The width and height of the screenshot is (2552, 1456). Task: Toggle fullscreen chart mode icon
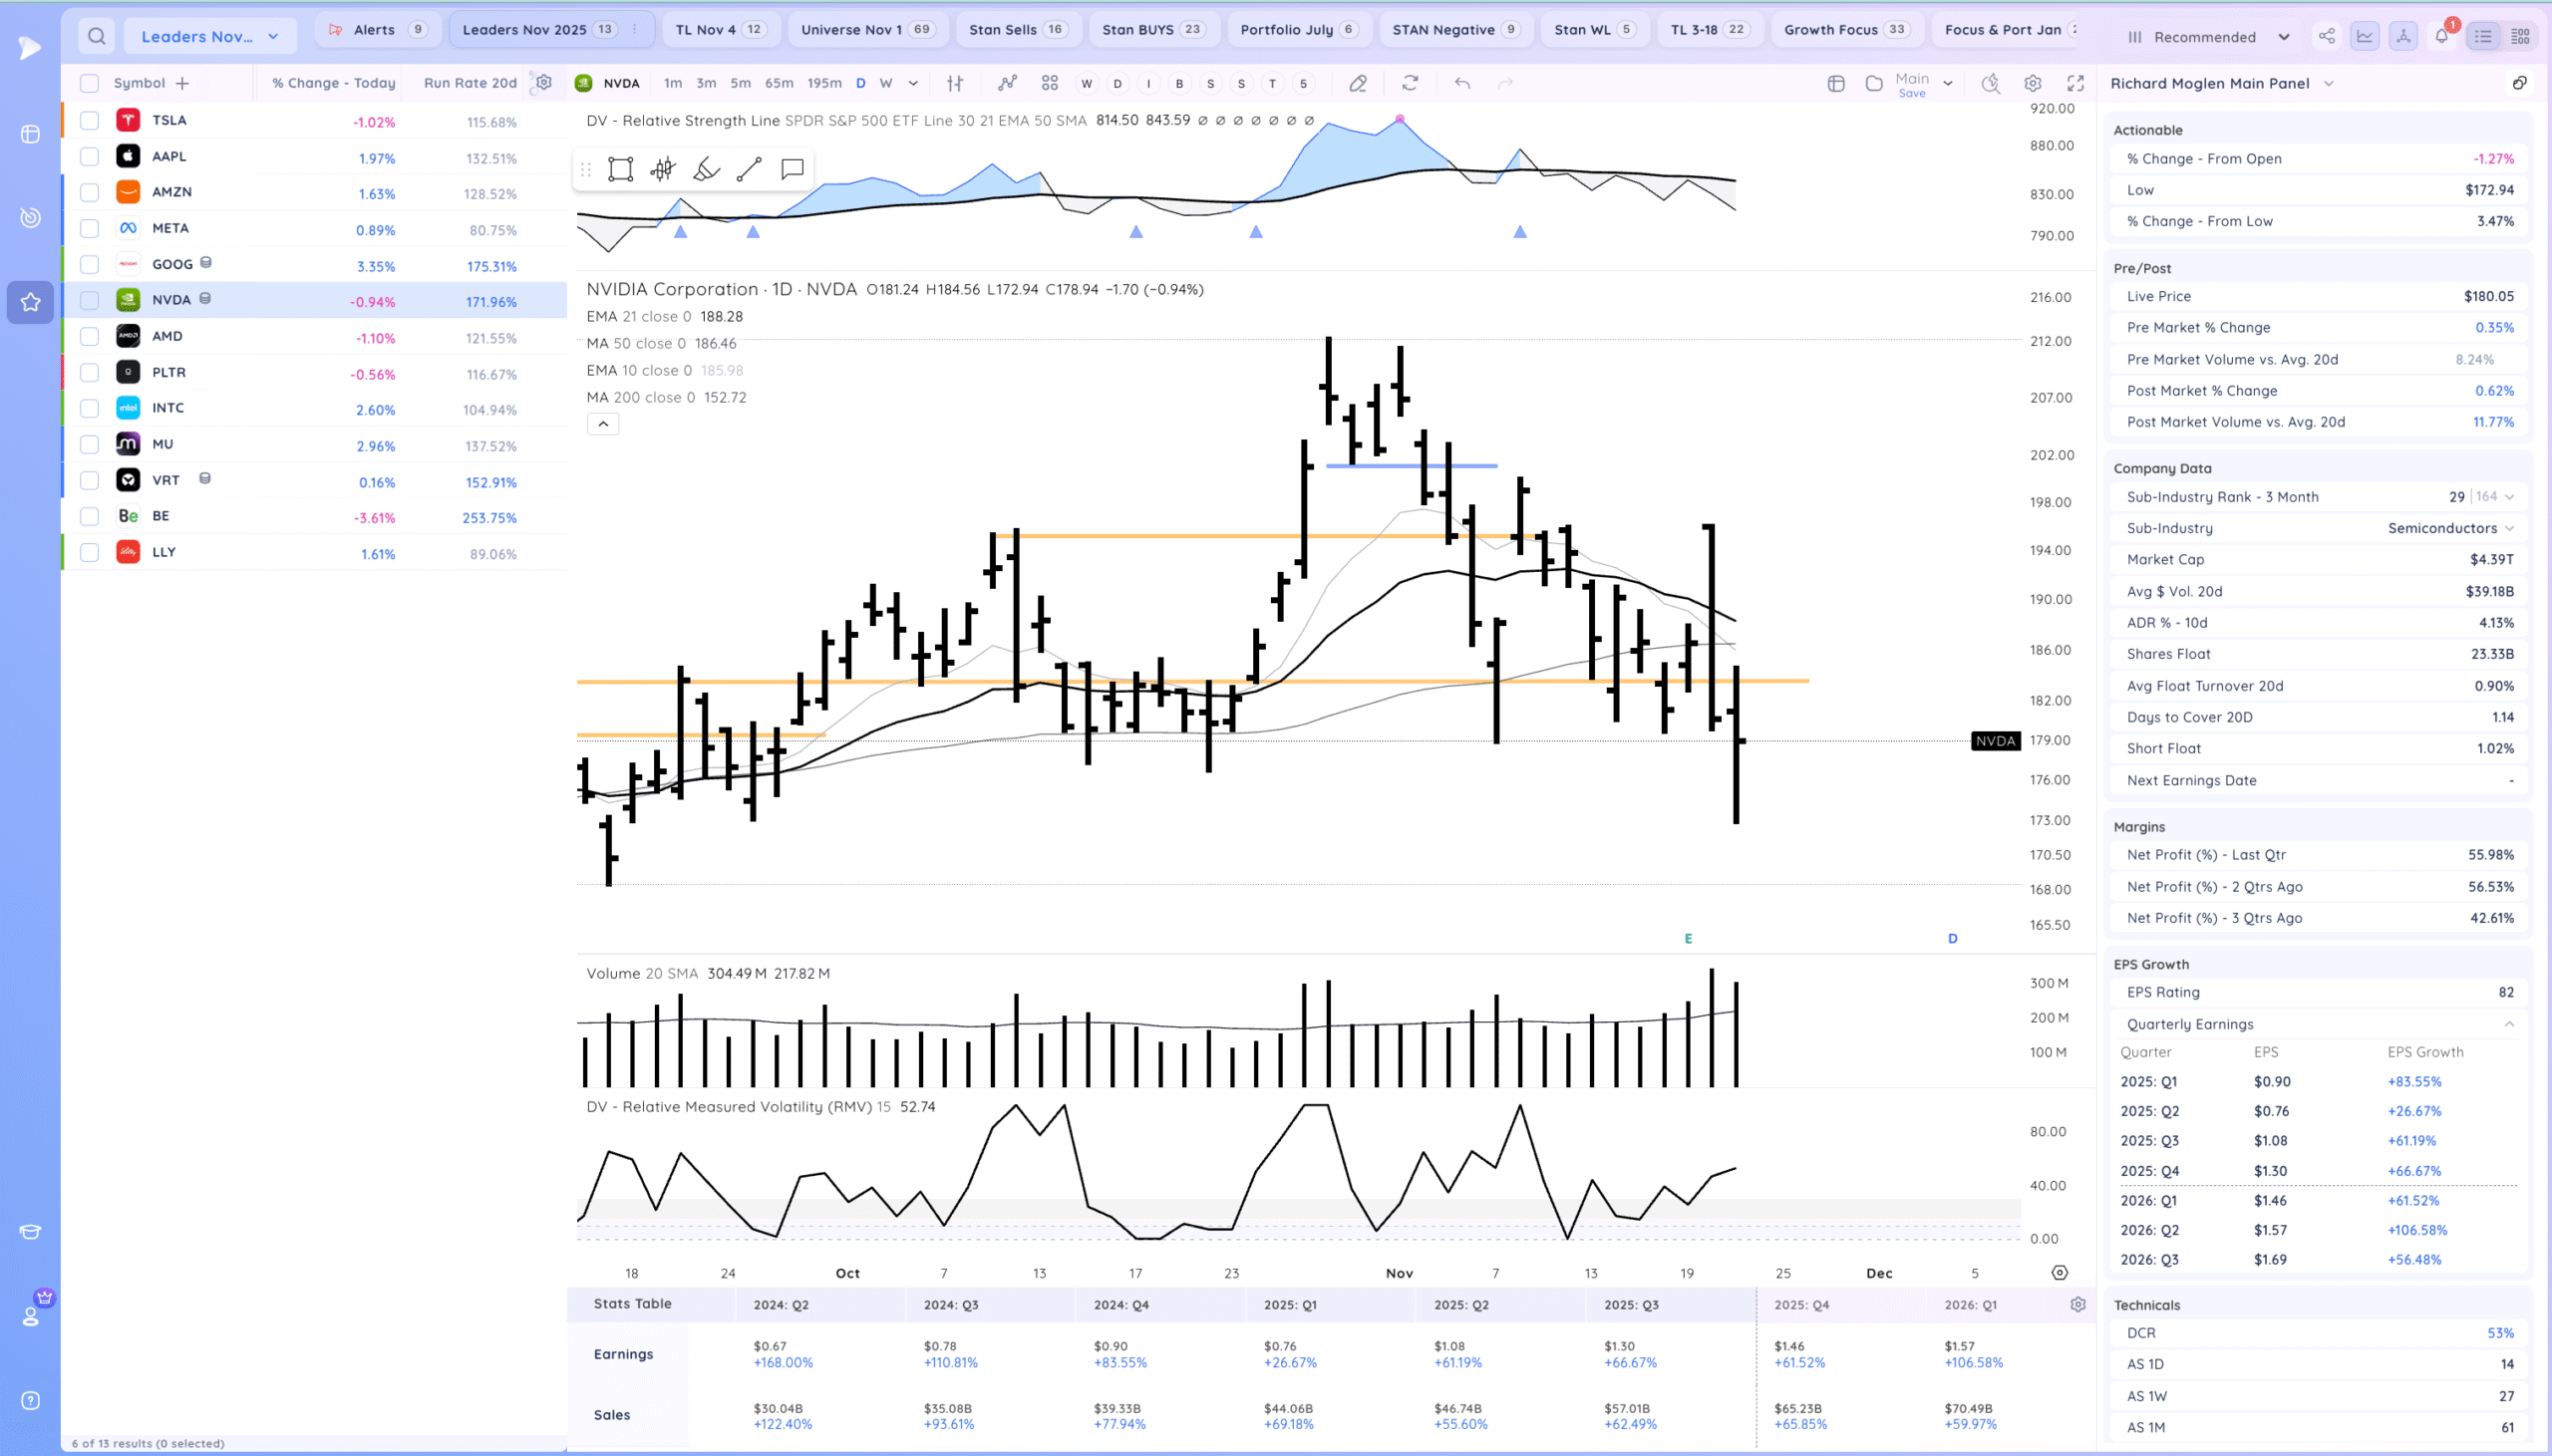coord(2076,83)
